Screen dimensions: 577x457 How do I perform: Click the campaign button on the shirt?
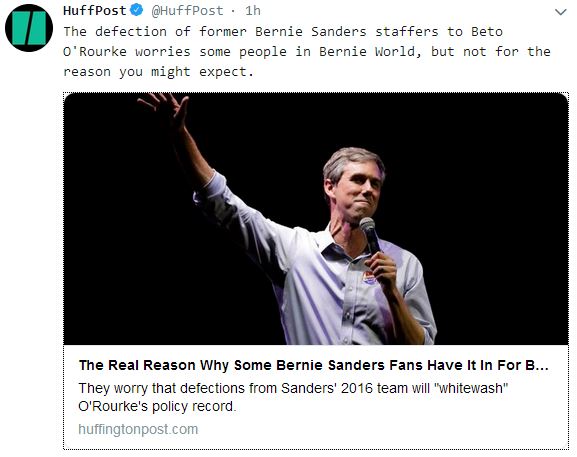pyautogui.click(x=369, y=278)
